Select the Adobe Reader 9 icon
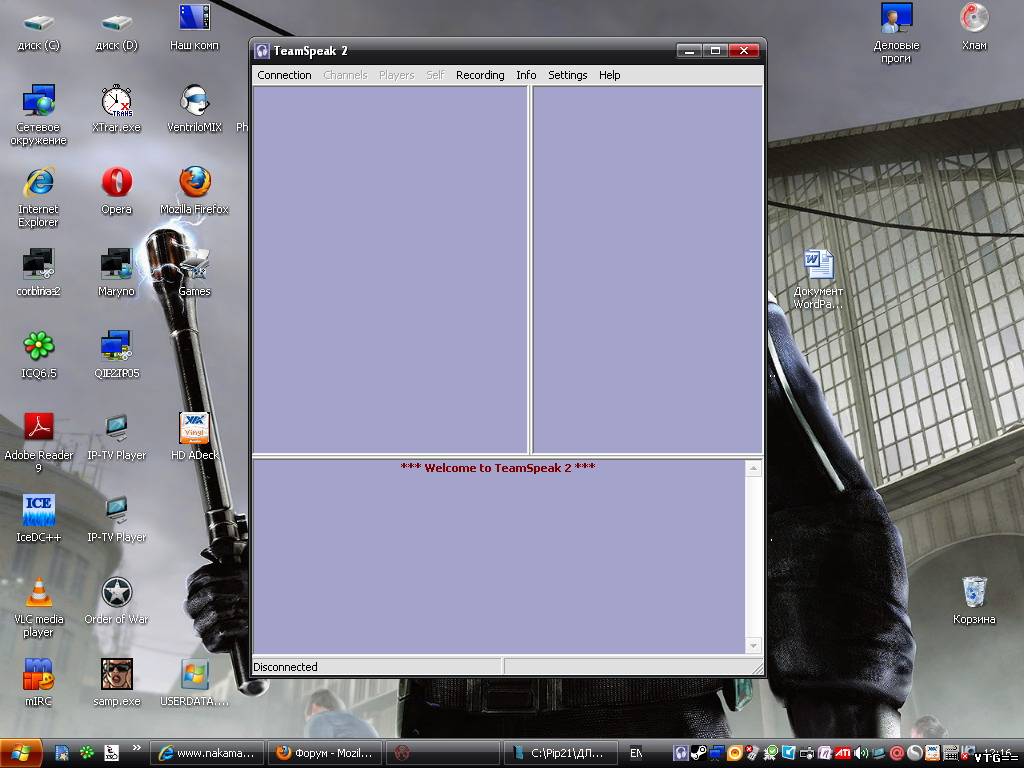 click(x=39, y=442)
